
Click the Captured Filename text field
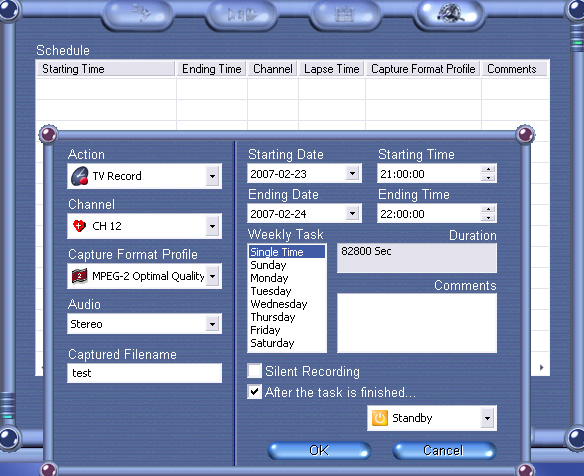(x=145, y=373)
